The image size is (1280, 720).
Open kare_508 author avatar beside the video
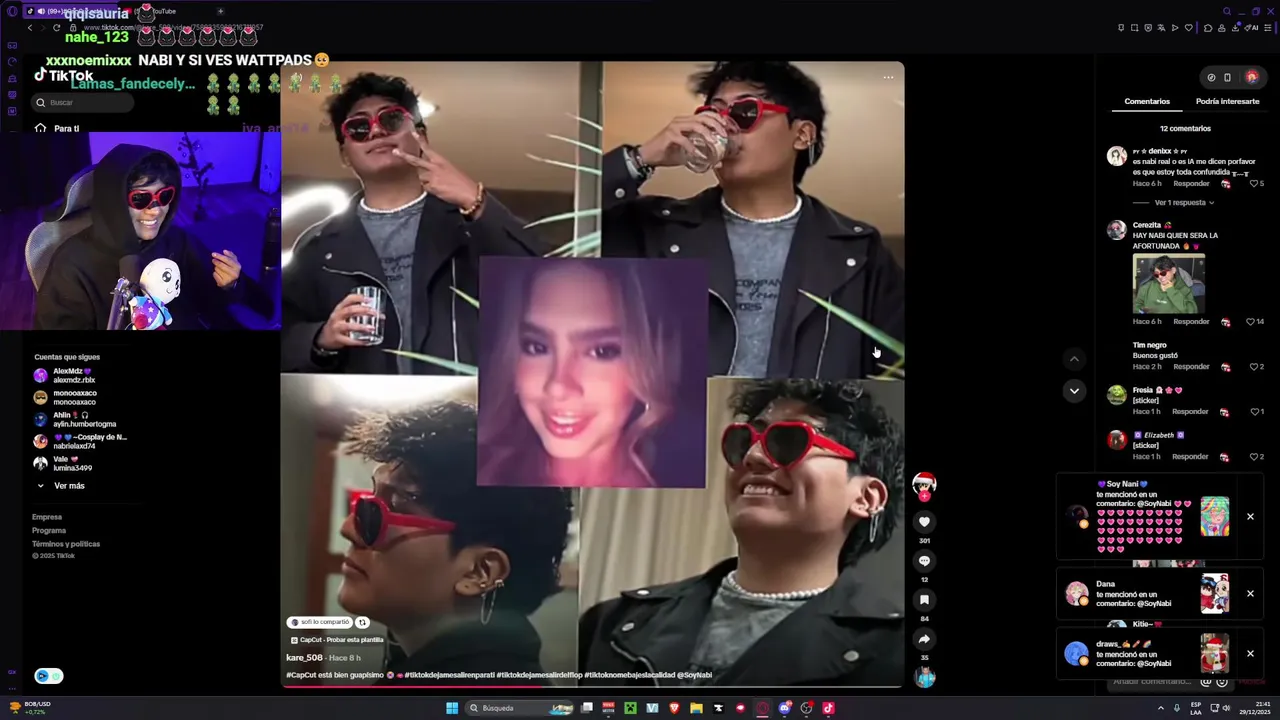[x=924, y=484]
